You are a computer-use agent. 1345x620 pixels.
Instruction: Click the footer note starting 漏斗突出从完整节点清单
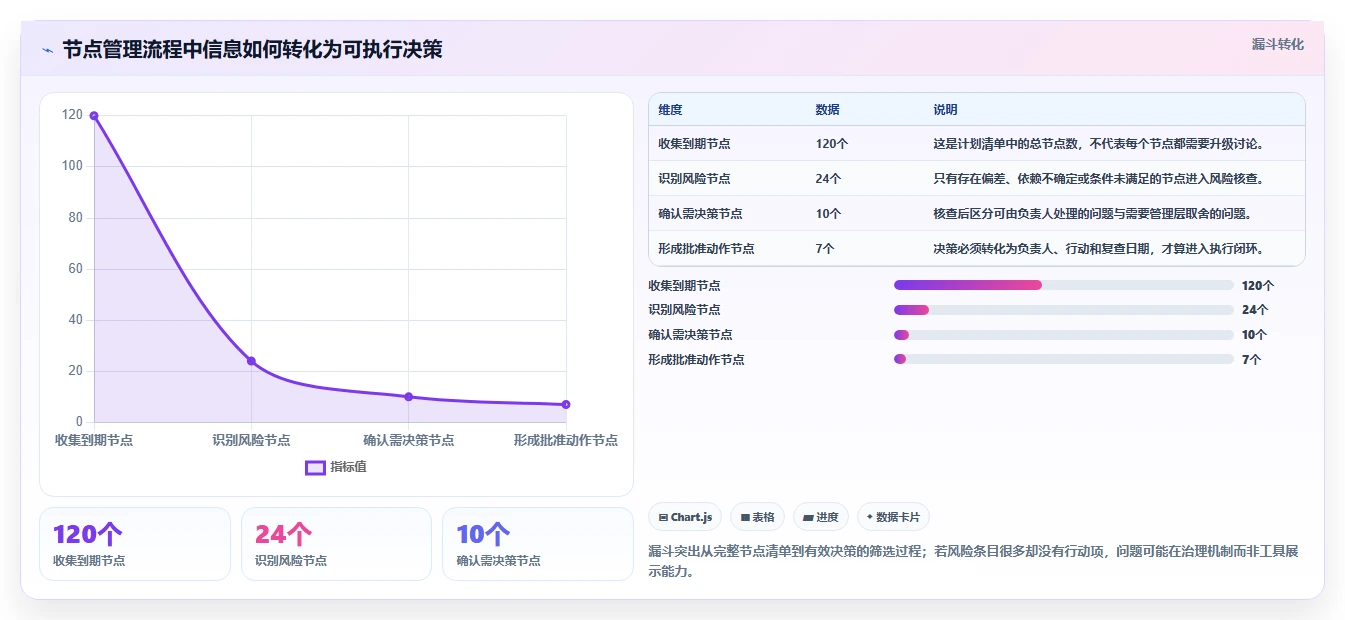click(973, 561)
